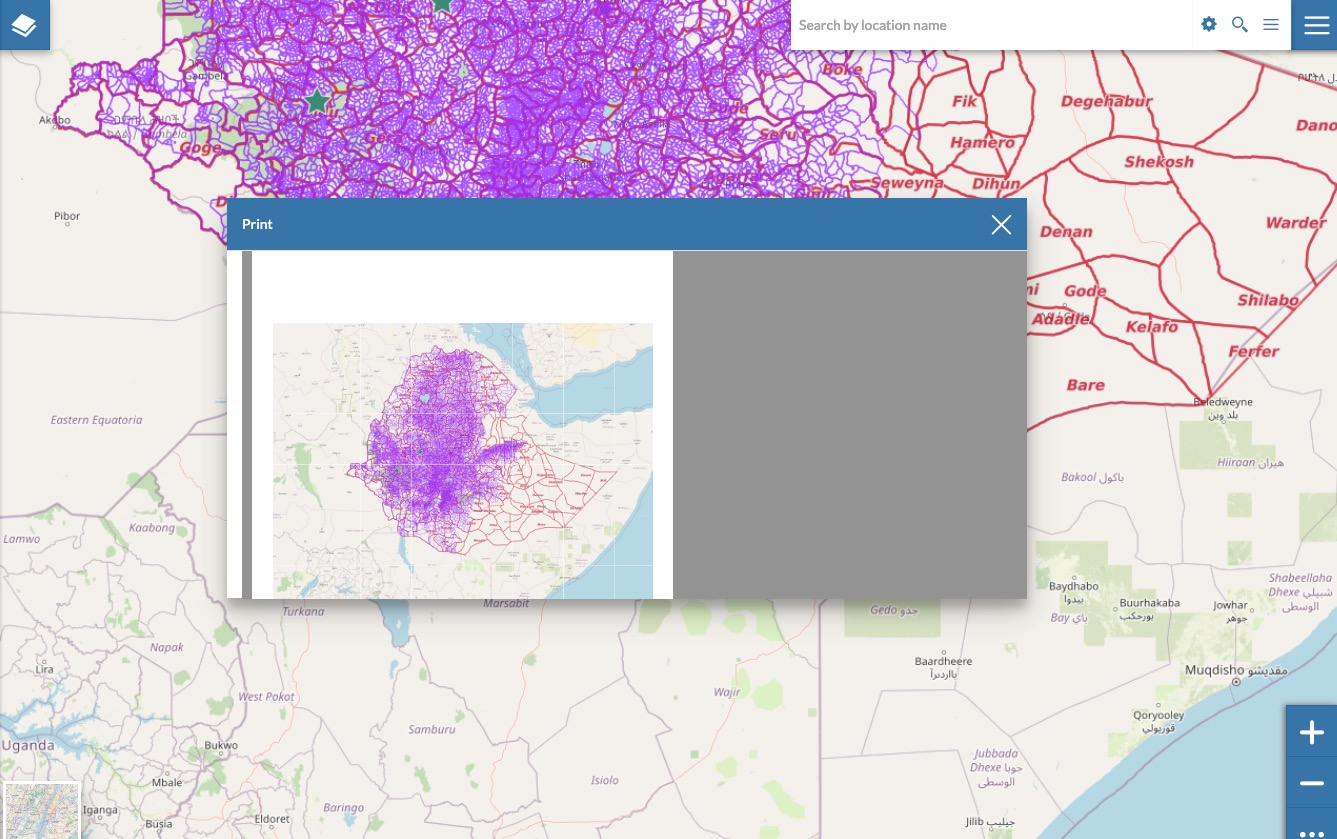Click the Shekosh map label
Viewport: 1337px width, 839px height.
1159,162
